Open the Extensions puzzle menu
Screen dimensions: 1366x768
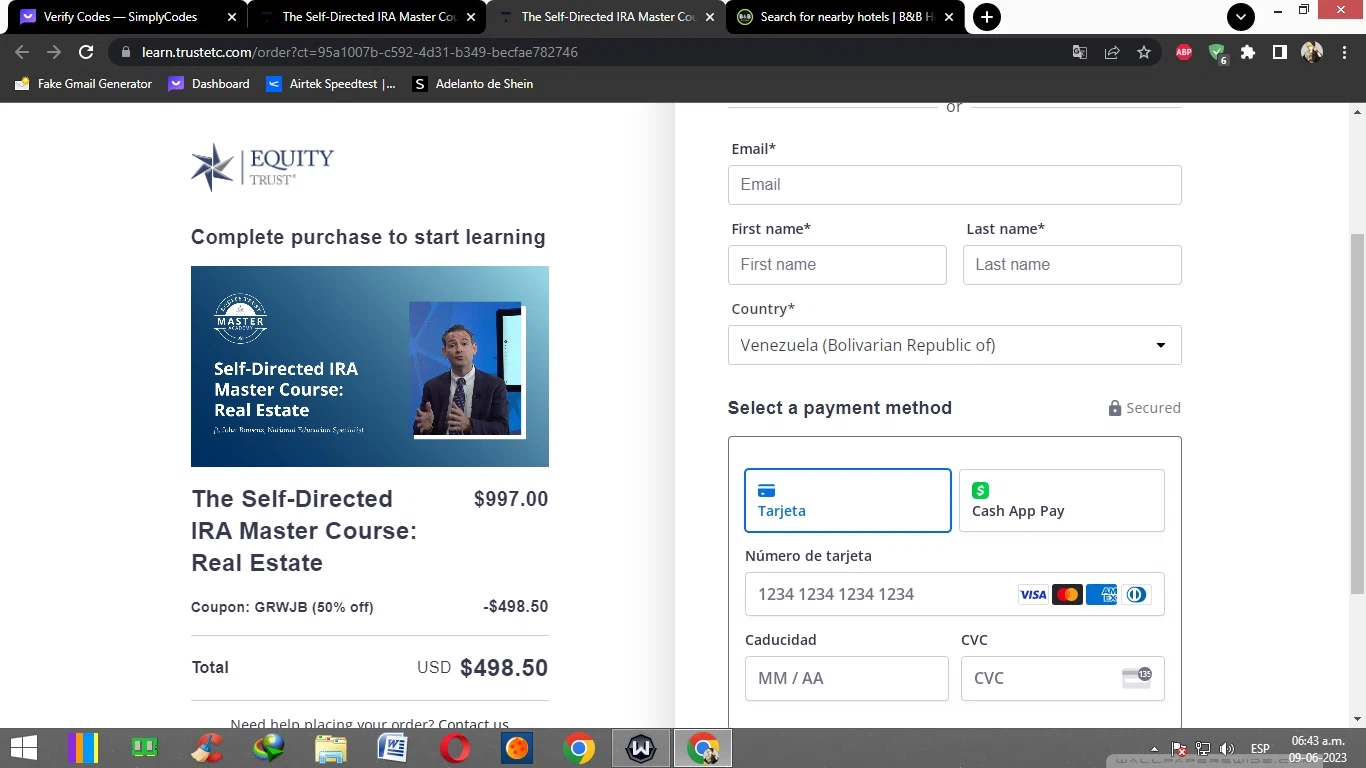point(1248,52)
